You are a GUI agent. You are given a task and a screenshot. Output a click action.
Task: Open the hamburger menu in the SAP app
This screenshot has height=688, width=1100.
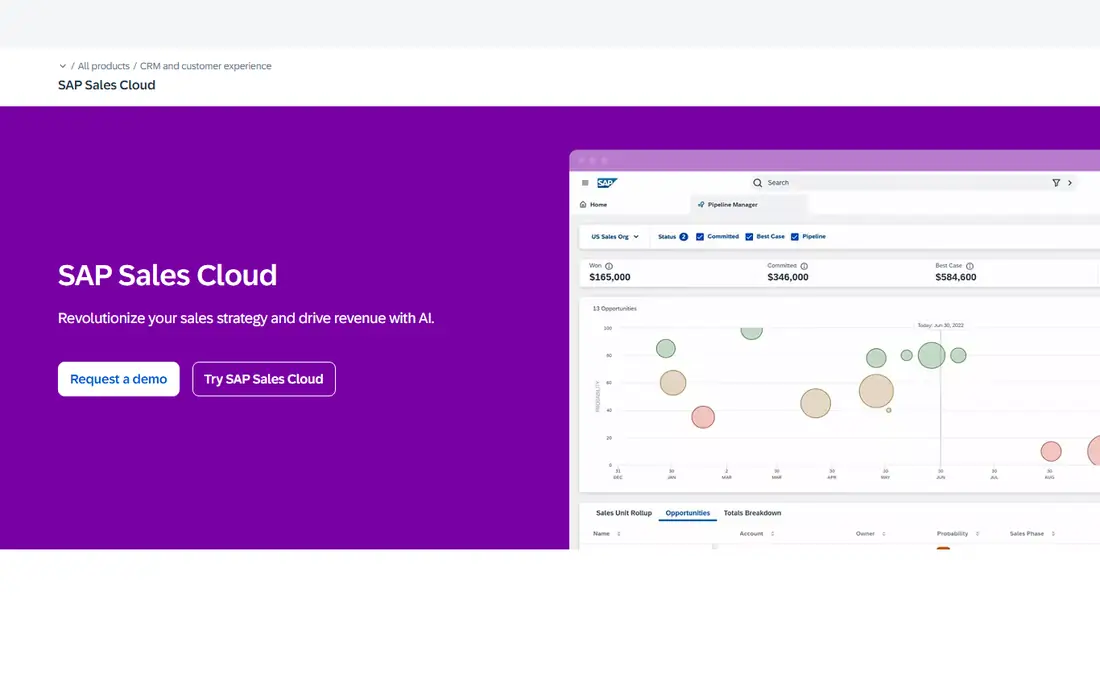pos(585,182)
